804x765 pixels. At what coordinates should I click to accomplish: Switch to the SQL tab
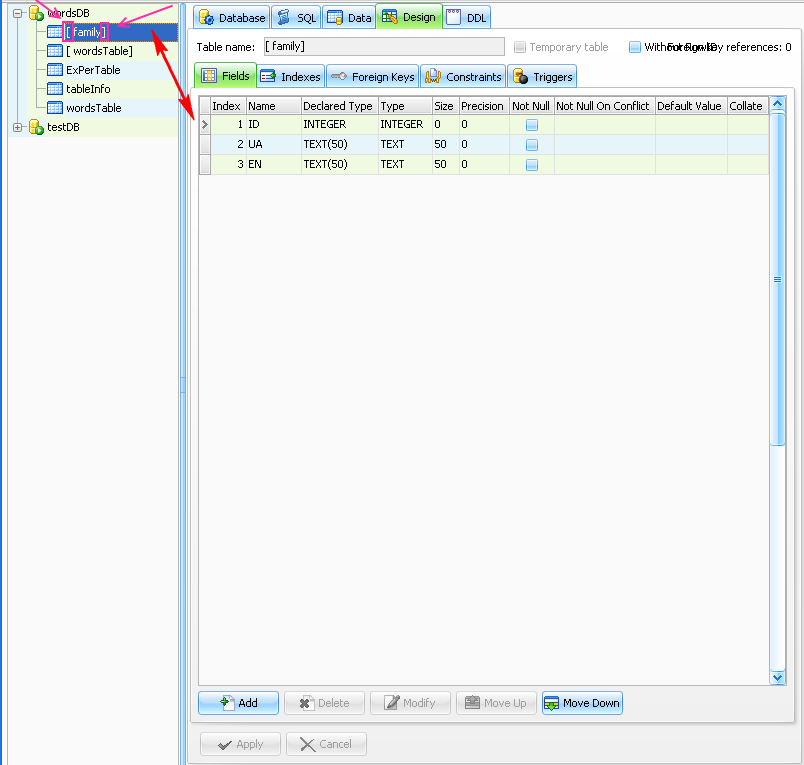coord(296,18)
